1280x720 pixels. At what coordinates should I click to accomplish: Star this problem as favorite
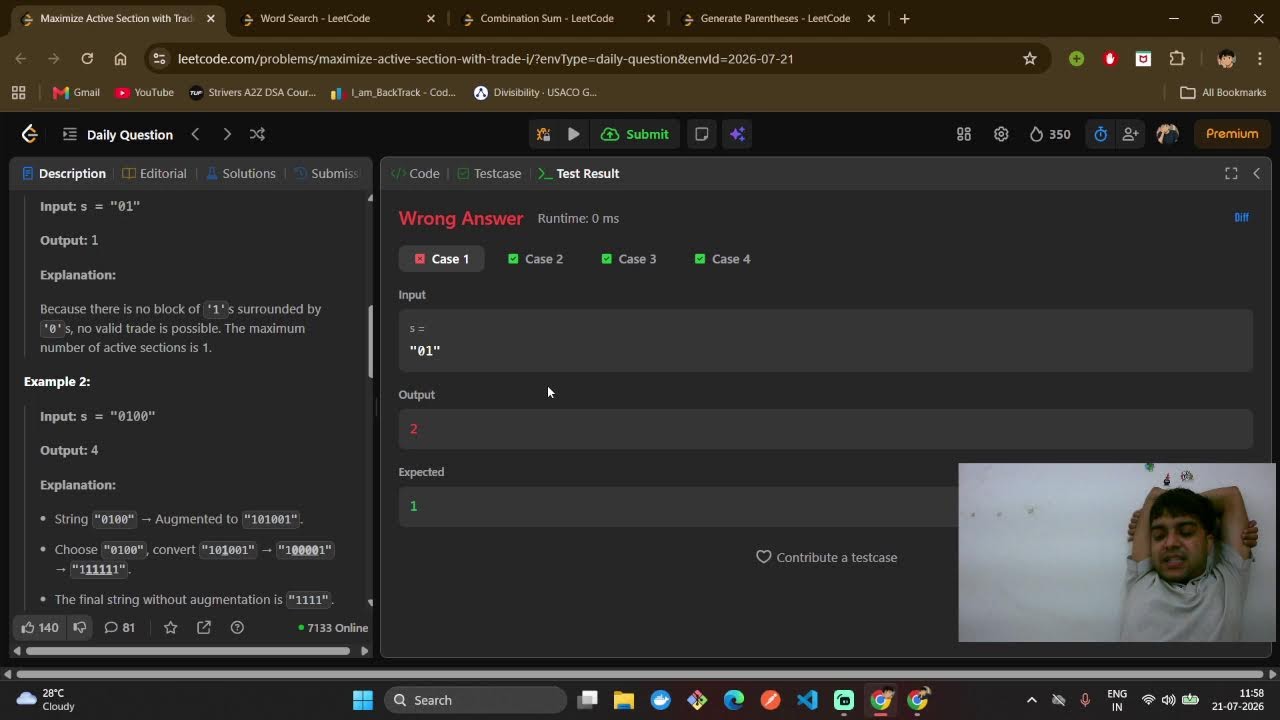[x=170, y=627]
